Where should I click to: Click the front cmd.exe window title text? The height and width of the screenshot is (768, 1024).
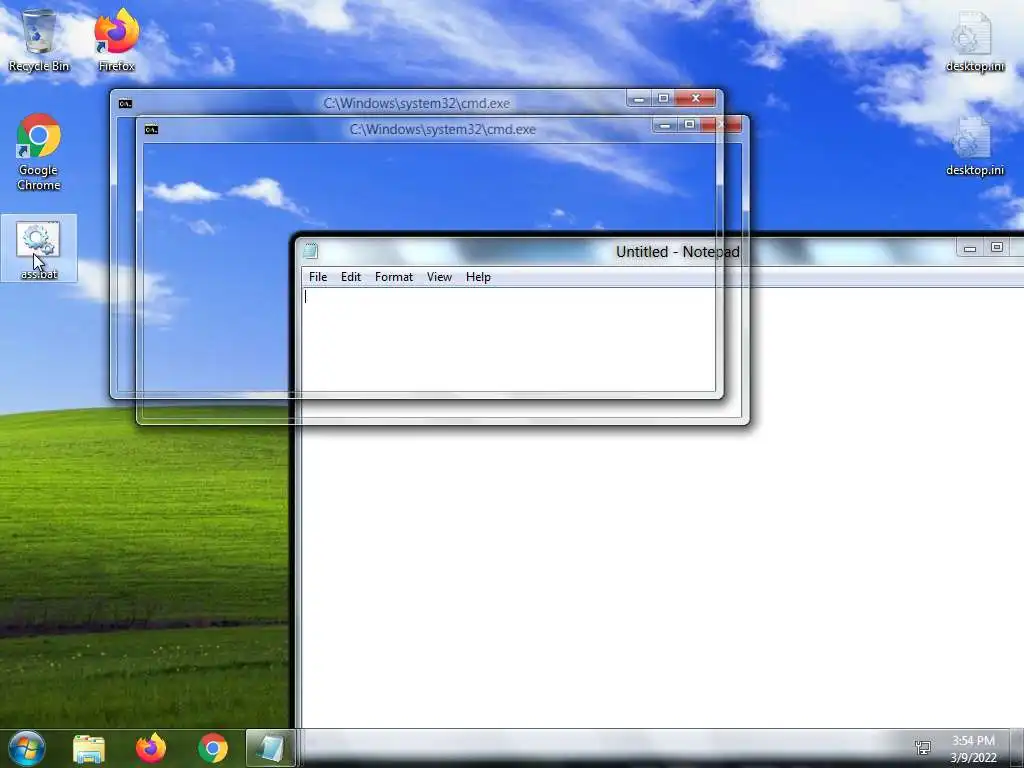click(443, 129)
